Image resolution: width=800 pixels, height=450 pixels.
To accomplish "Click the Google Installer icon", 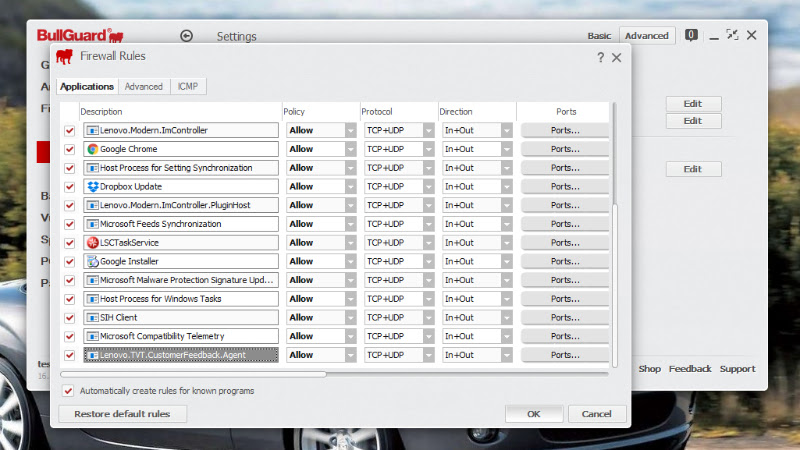I will pos(92,261).
